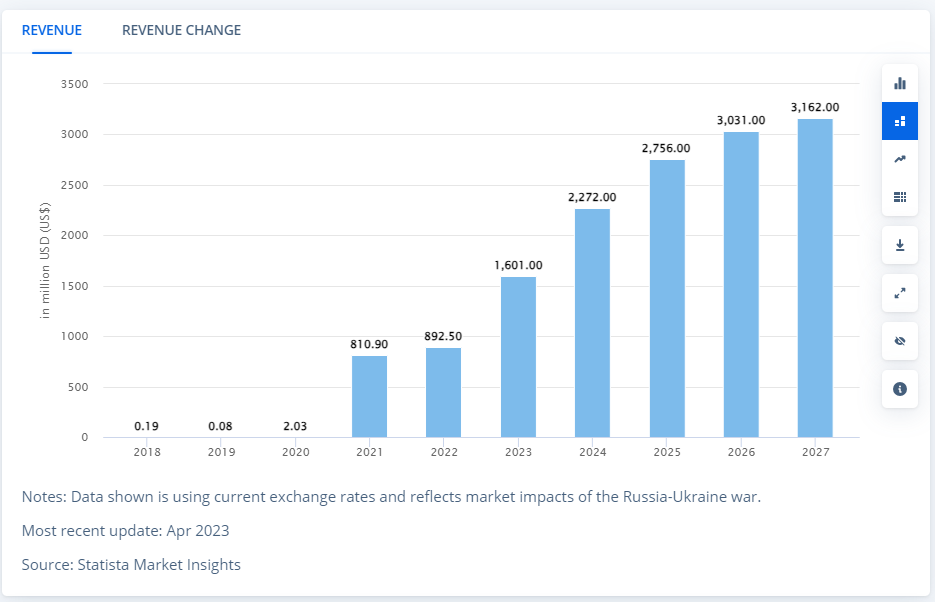
Task: Click the 892.50 data label
Action: point(443,336)
